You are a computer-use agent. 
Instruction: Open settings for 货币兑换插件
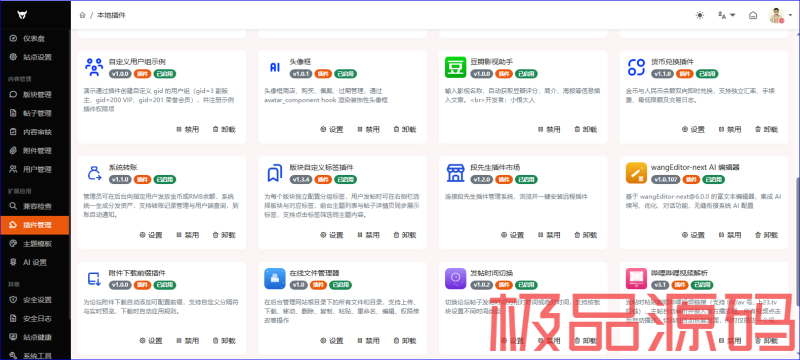tap(693, 130)
